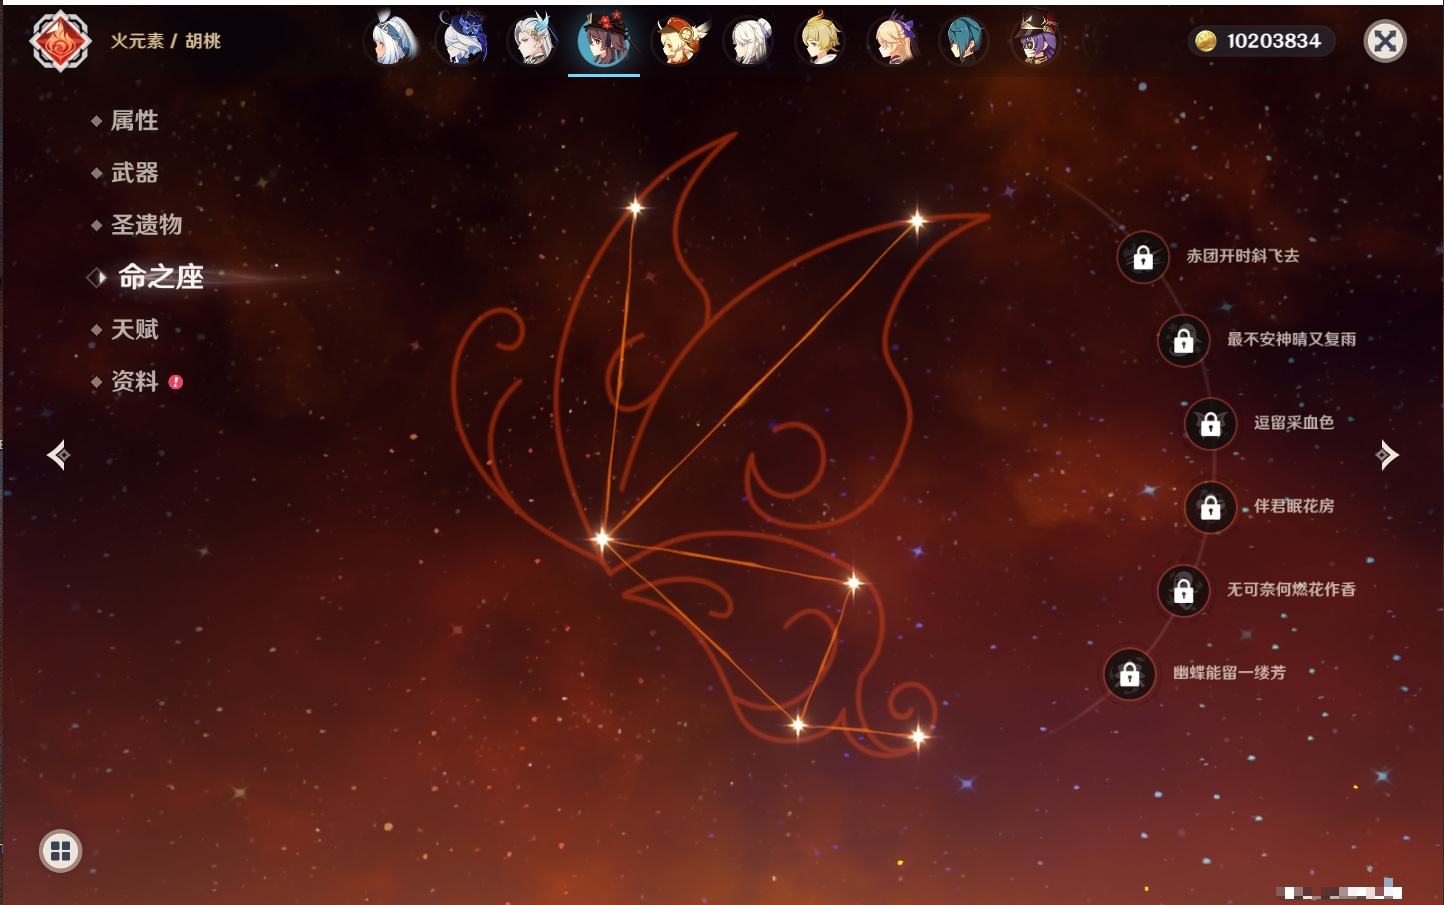This screenshot has height=905, width=1444.
Task: Open locked constellation 伴君眠花房
Action: [x=1210, y=507]
